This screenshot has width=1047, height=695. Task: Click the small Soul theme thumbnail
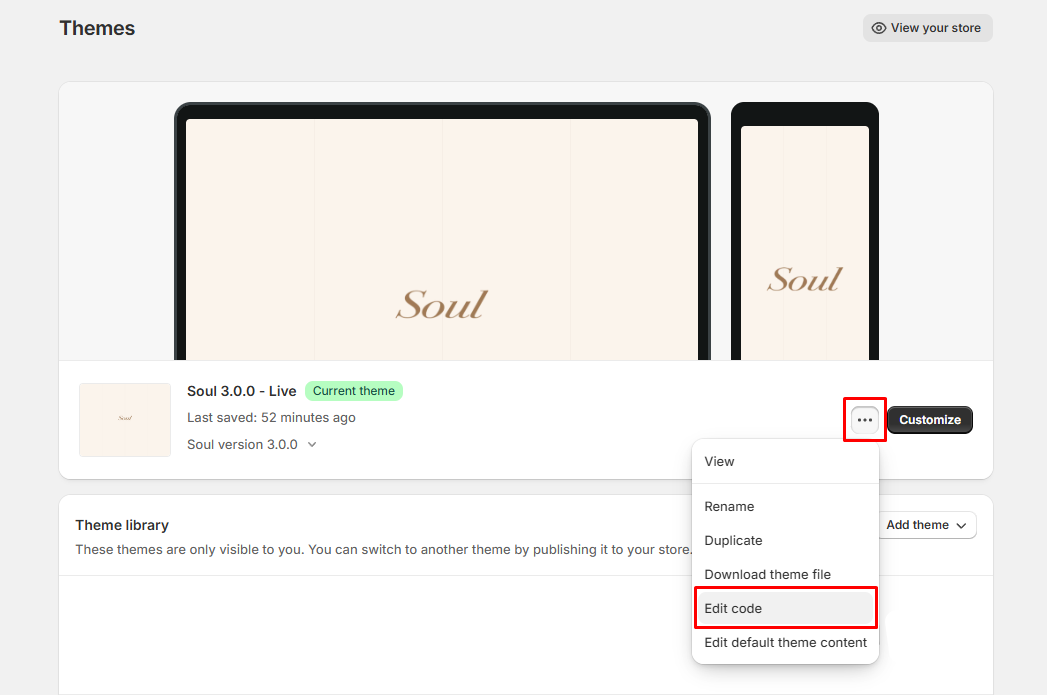point(125,420)
